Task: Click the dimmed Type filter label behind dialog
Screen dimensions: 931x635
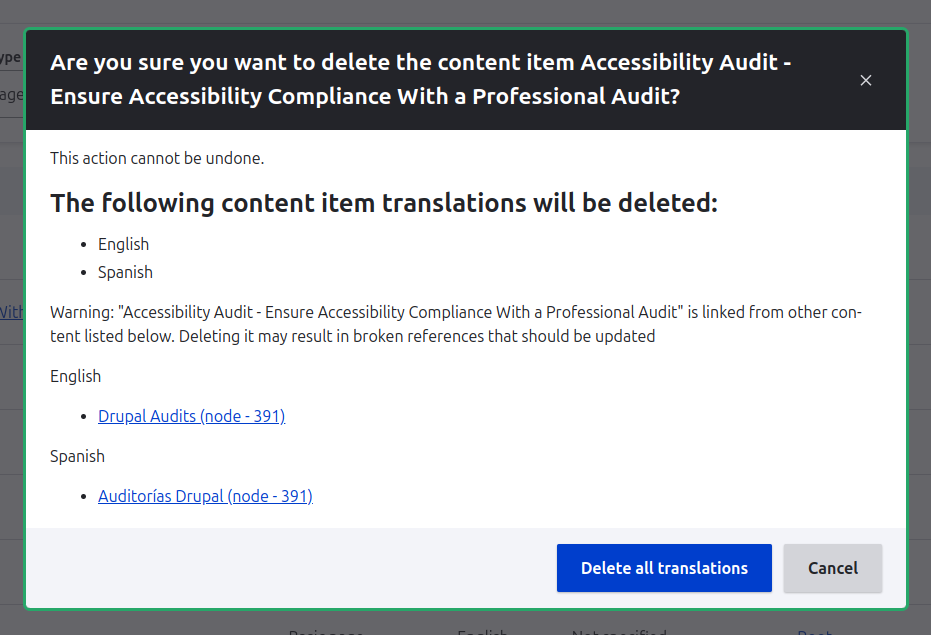Action: click(10, 58)
